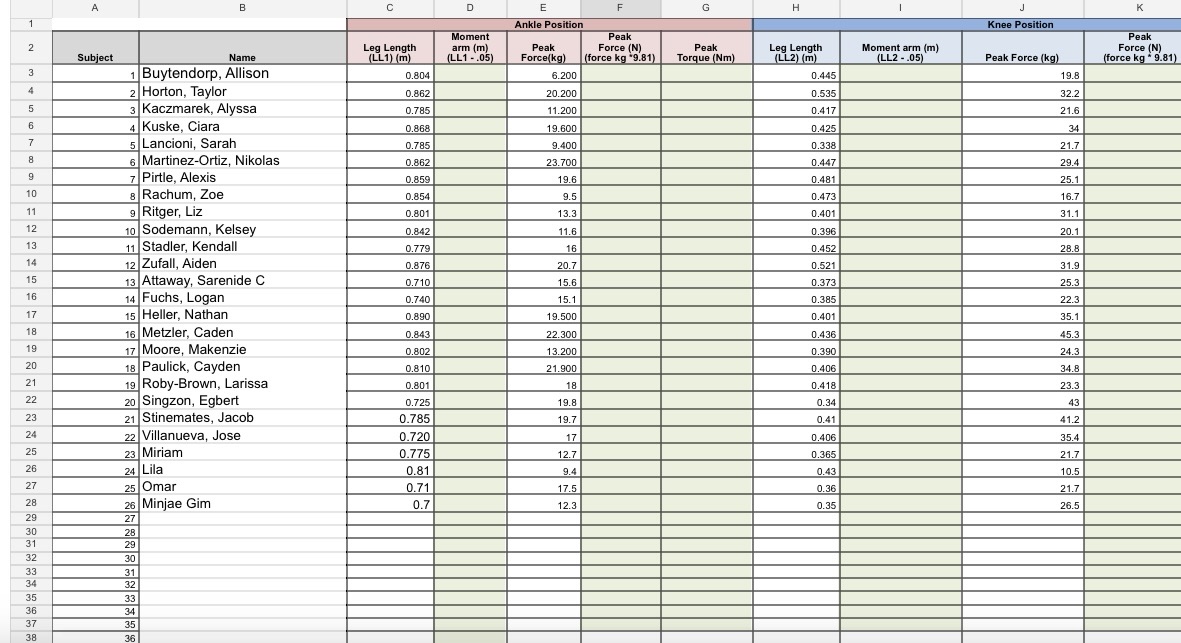Select the cell containing Heller, Nathan
Image resolution: width=1181 pixels, height=643 pixels.
point(243,315)
